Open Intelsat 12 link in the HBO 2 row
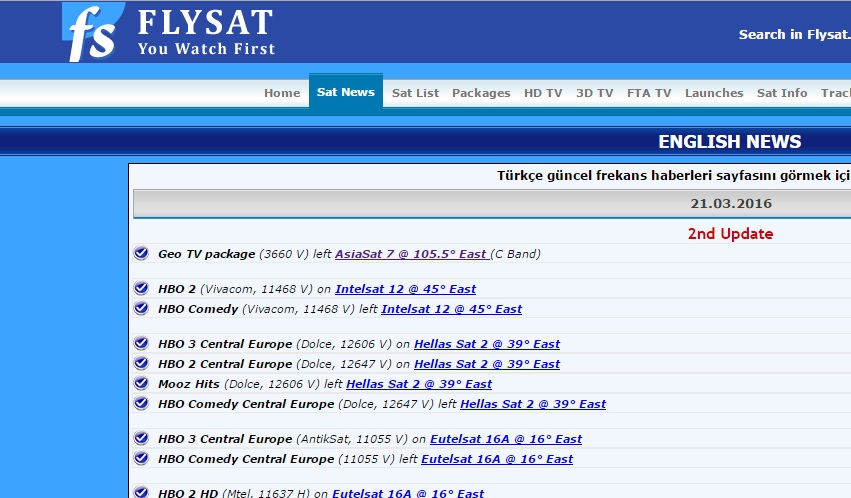This screenshot has width=851, height=498. (405, 289)
